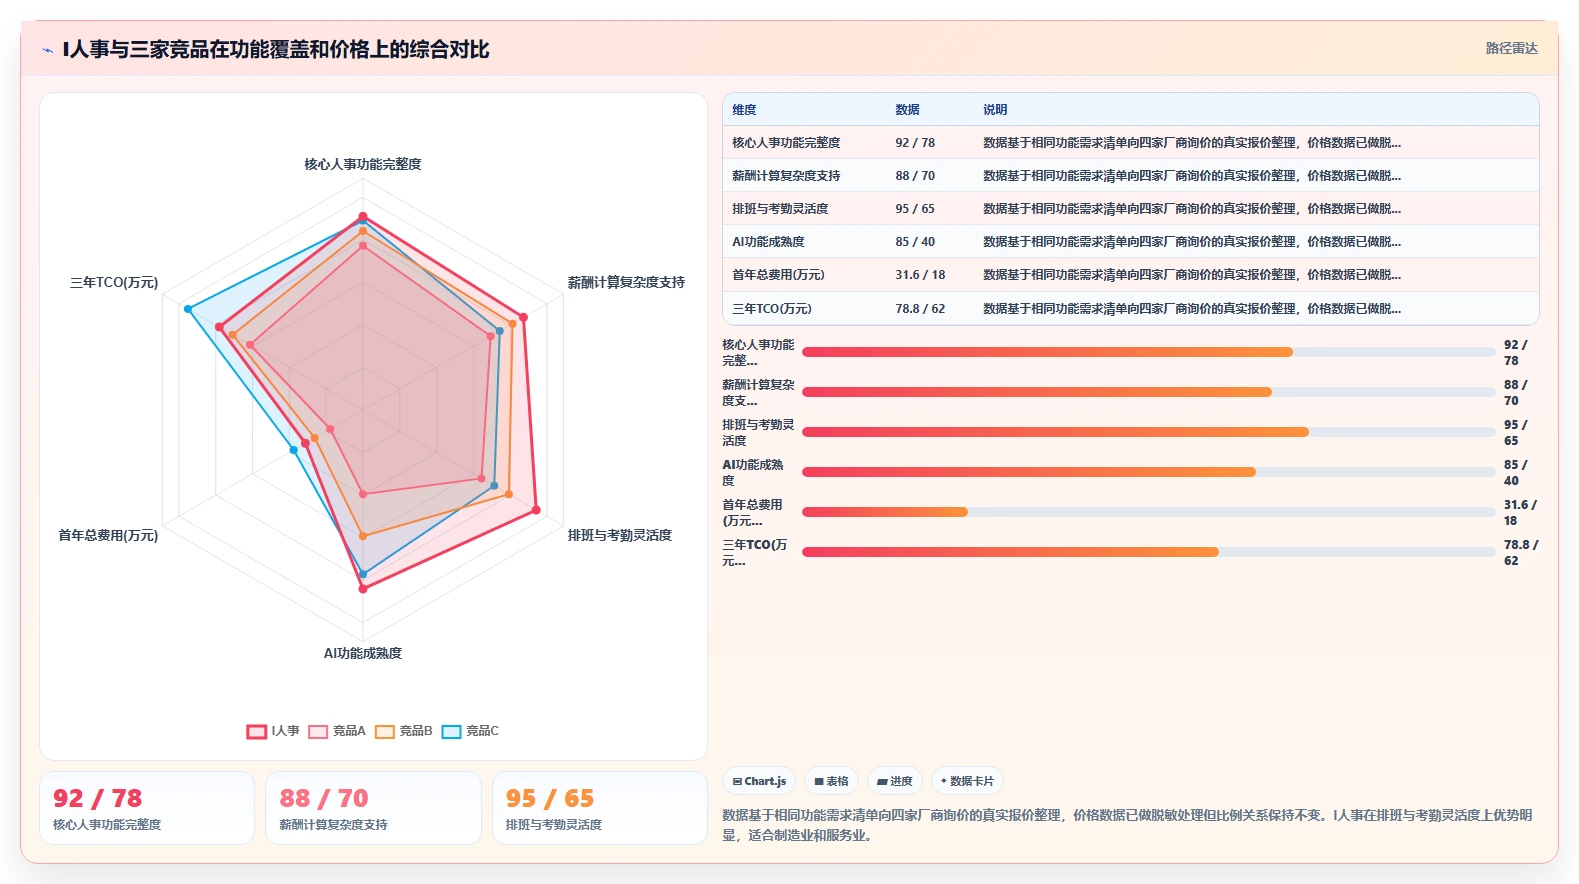
Task: Click the I人事 data point on 排班与考勤灵活度 axis
Action: (x=536, y=510)
